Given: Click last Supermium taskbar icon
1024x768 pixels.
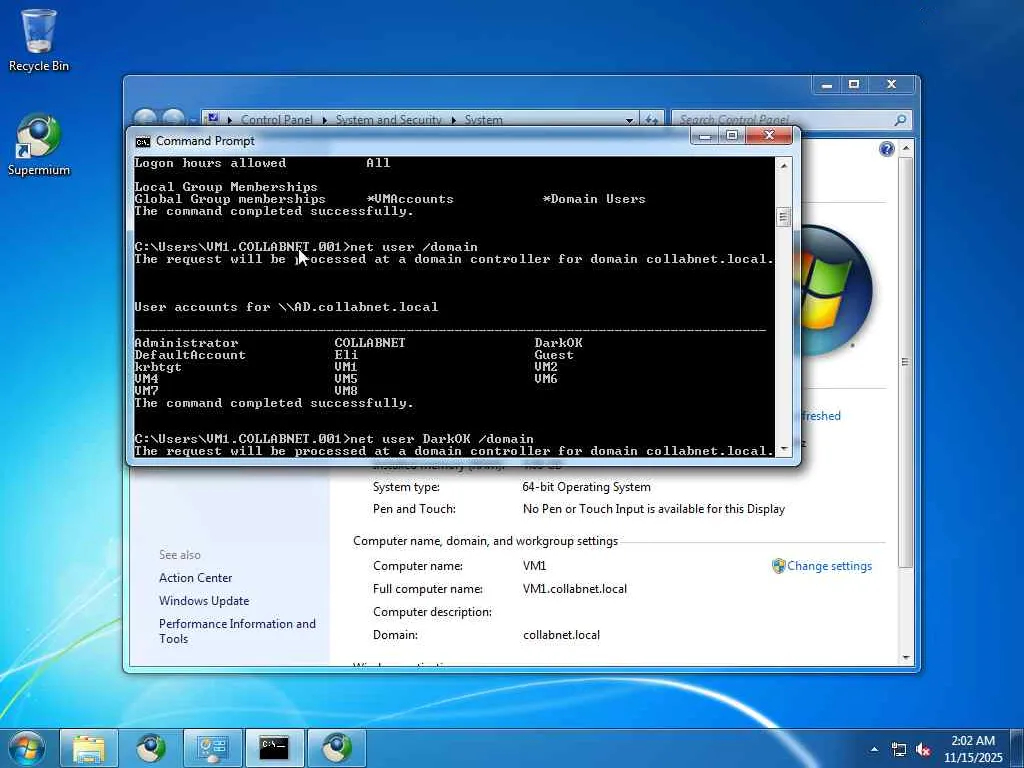Looking at the screenshot, I should [x=336, y=748].
